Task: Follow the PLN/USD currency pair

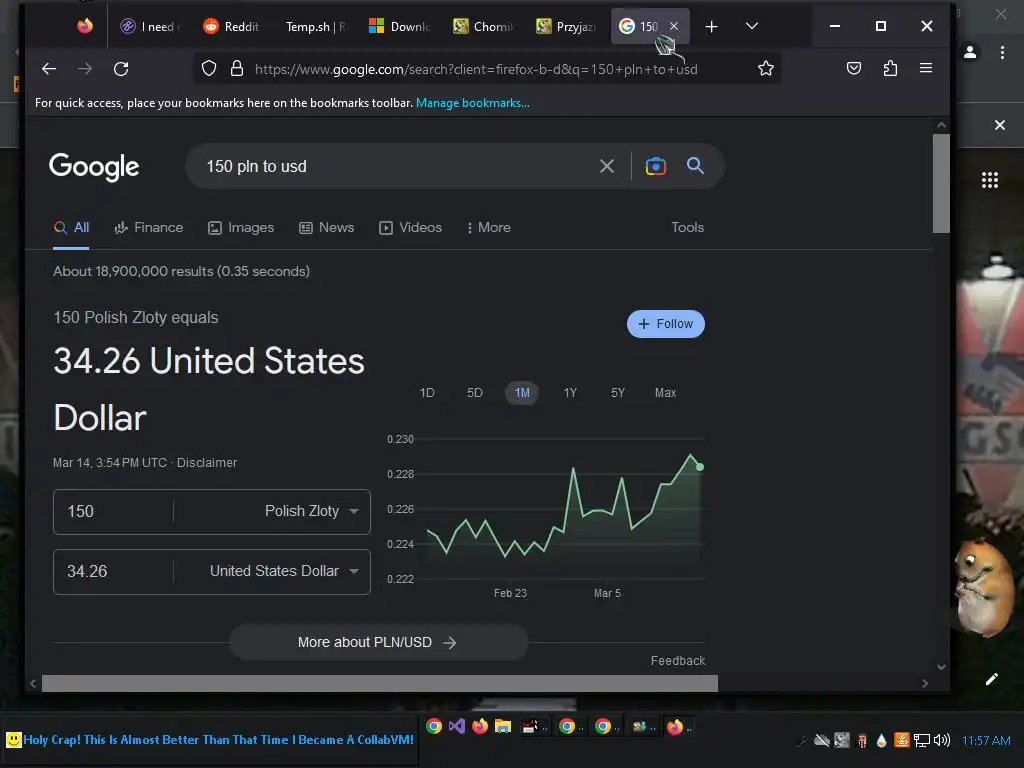Action: pos(665,324)
